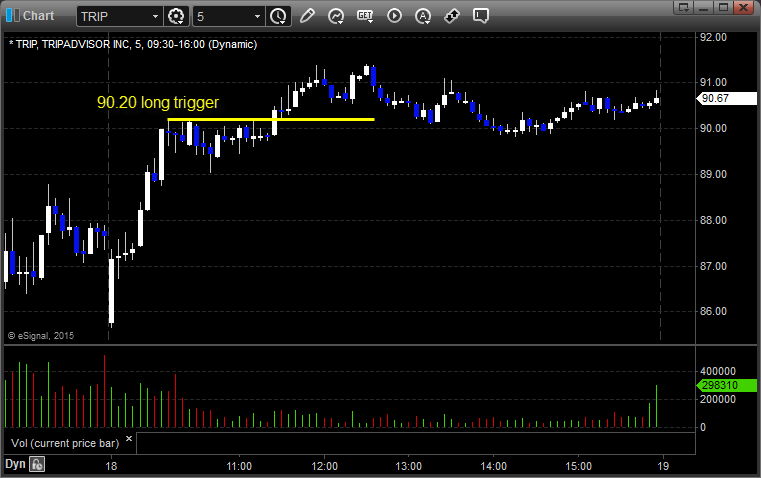
Task: Expand the interval dropdown arrow
Action: click(x=258, y=16)
